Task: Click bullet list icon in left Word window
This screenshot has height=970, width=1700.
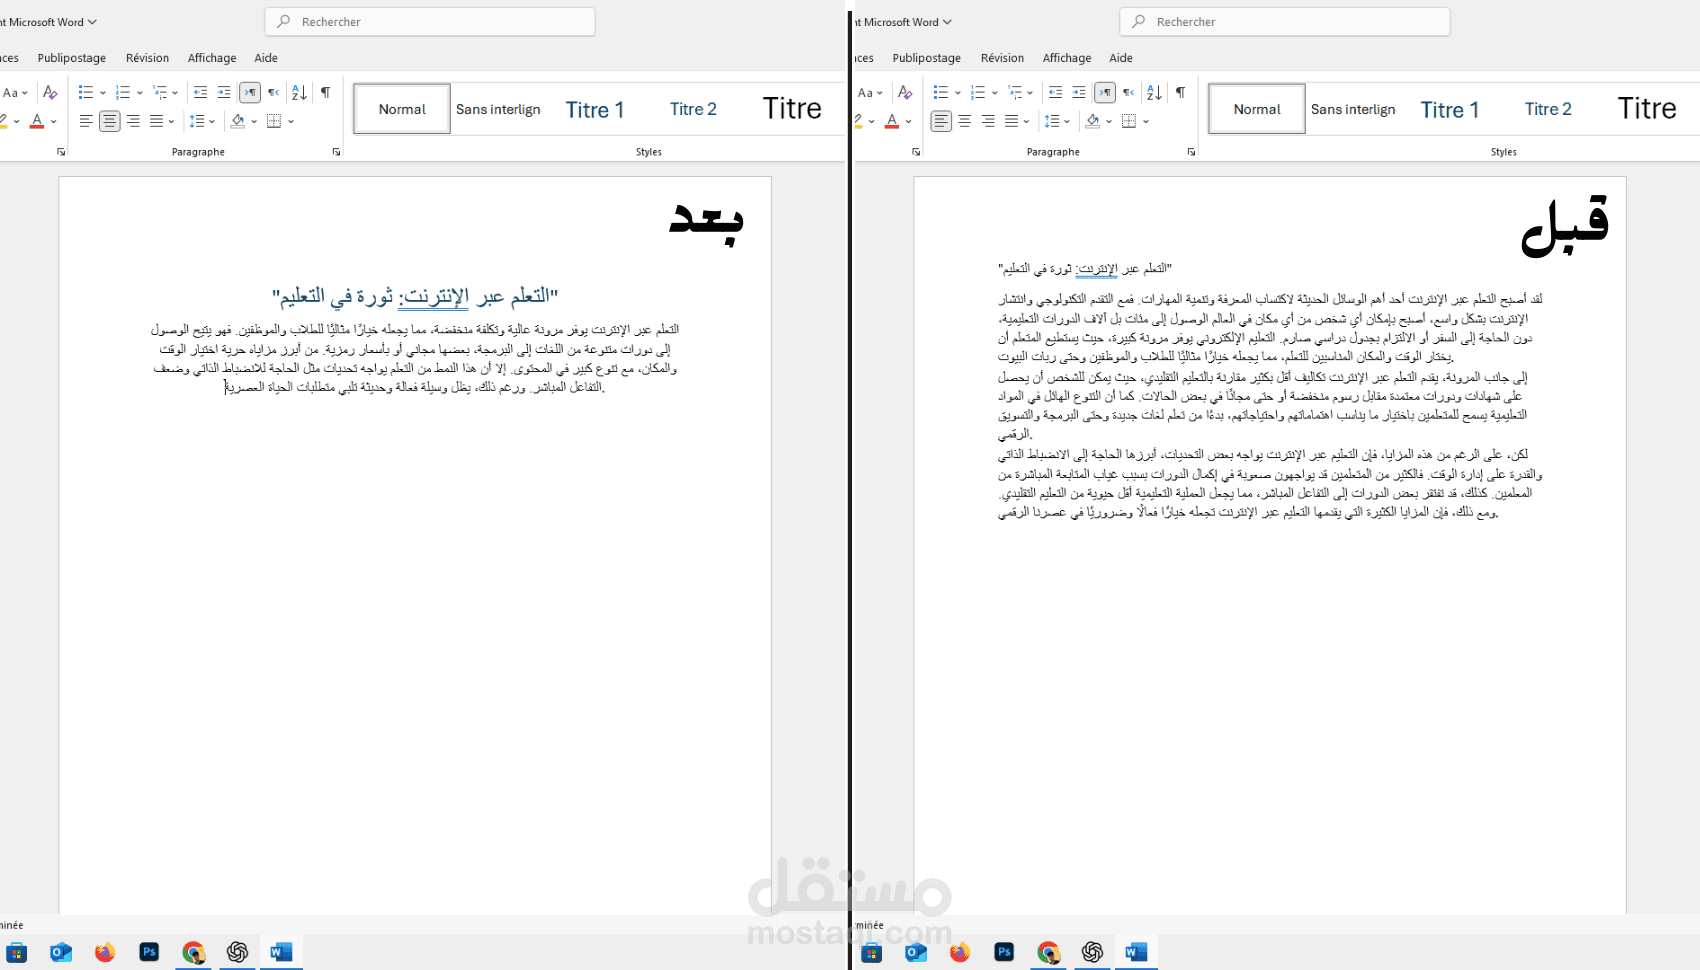Action: pos(86,92)
